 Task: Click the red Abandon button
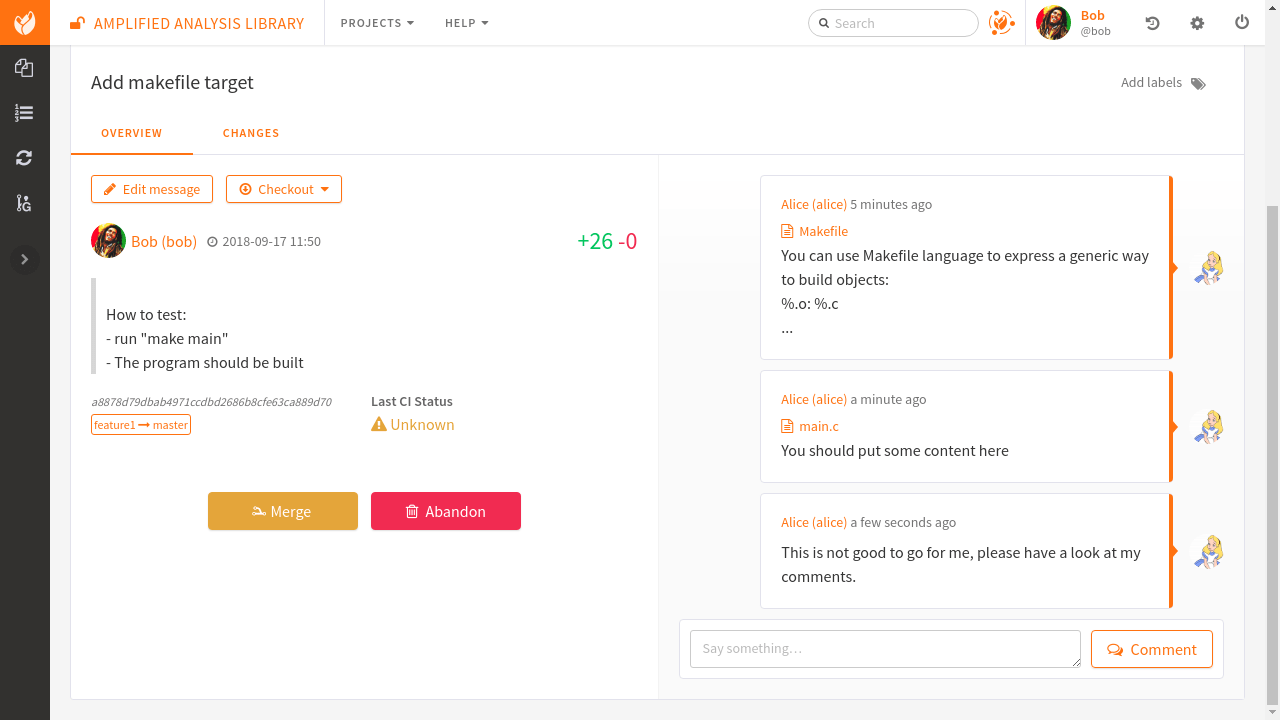[445, 511]
